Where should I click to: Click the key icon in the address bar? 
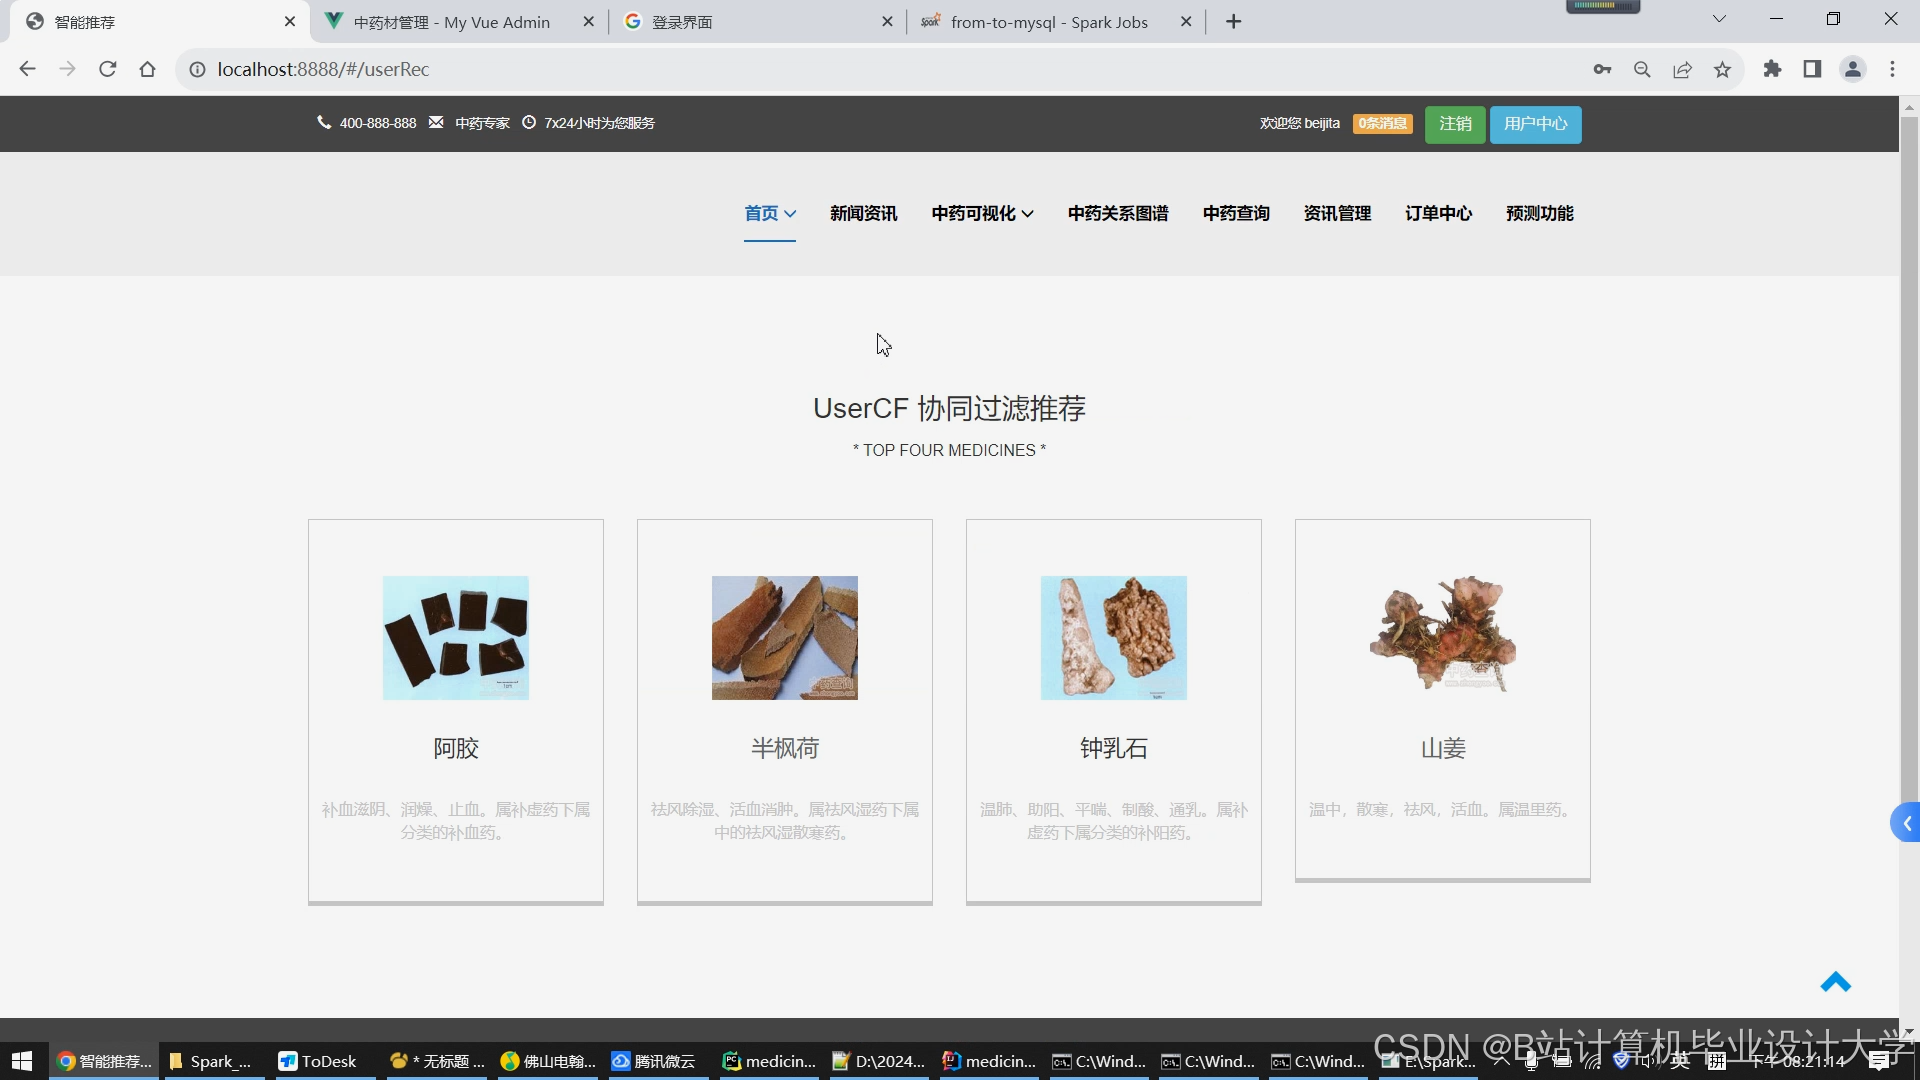(x=1602, y=69)
